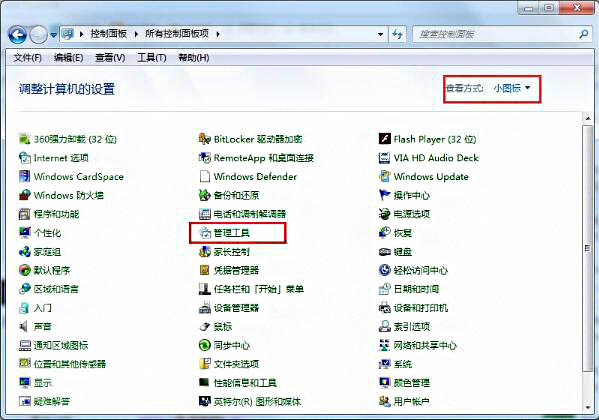Click the 英特尔(R) 图形和媒体 icon

205,401
